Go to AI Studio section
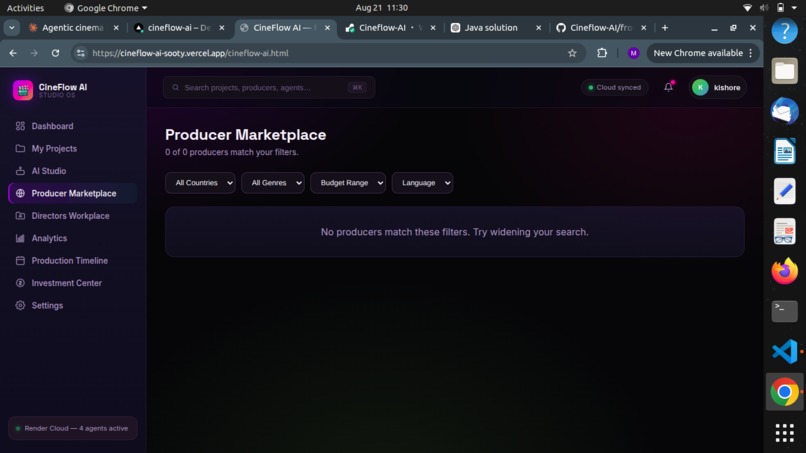Viewport: 806px width, 453px height. tap(72, 171)
